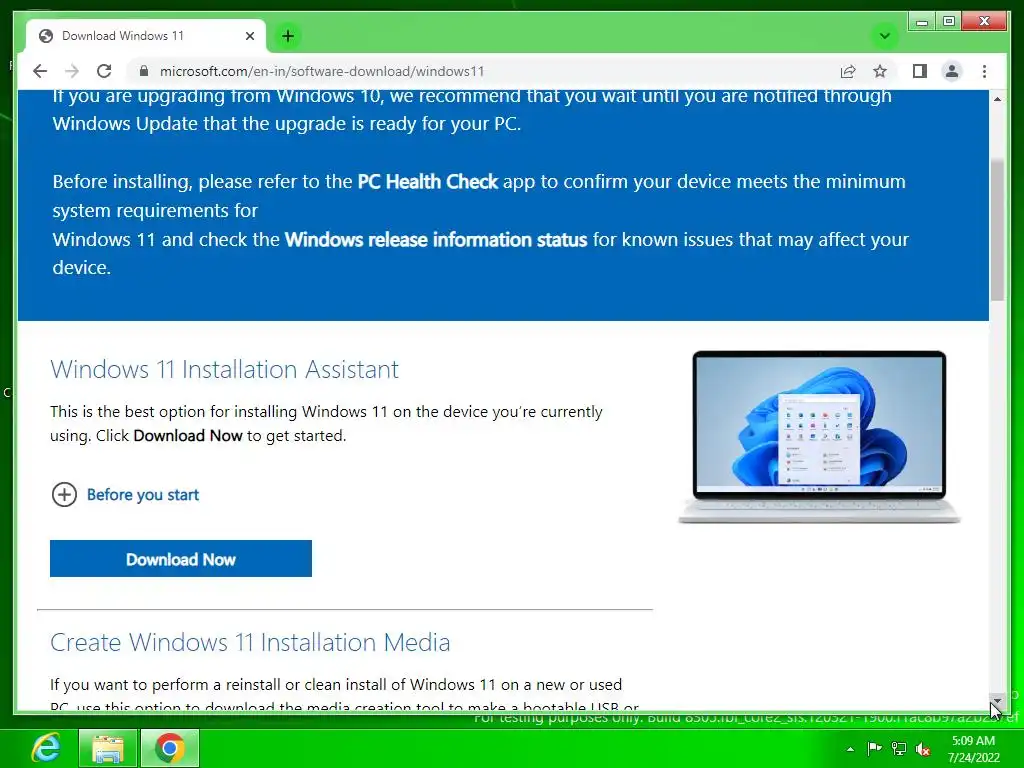The height and width of the screenshot is (768, 1024).
Task: Click the scrollbar up arrow
Action: [x=997, y=99]
